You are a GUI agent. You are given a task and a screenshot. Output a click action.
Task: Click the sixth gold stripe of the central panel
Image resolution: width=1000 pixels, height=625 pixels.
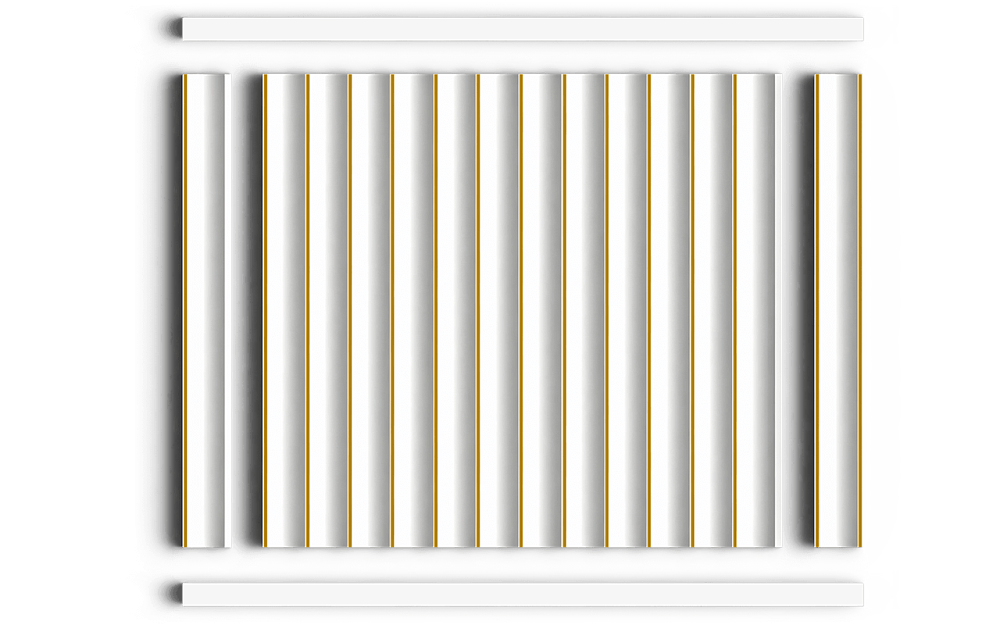(x=478, y=311)
